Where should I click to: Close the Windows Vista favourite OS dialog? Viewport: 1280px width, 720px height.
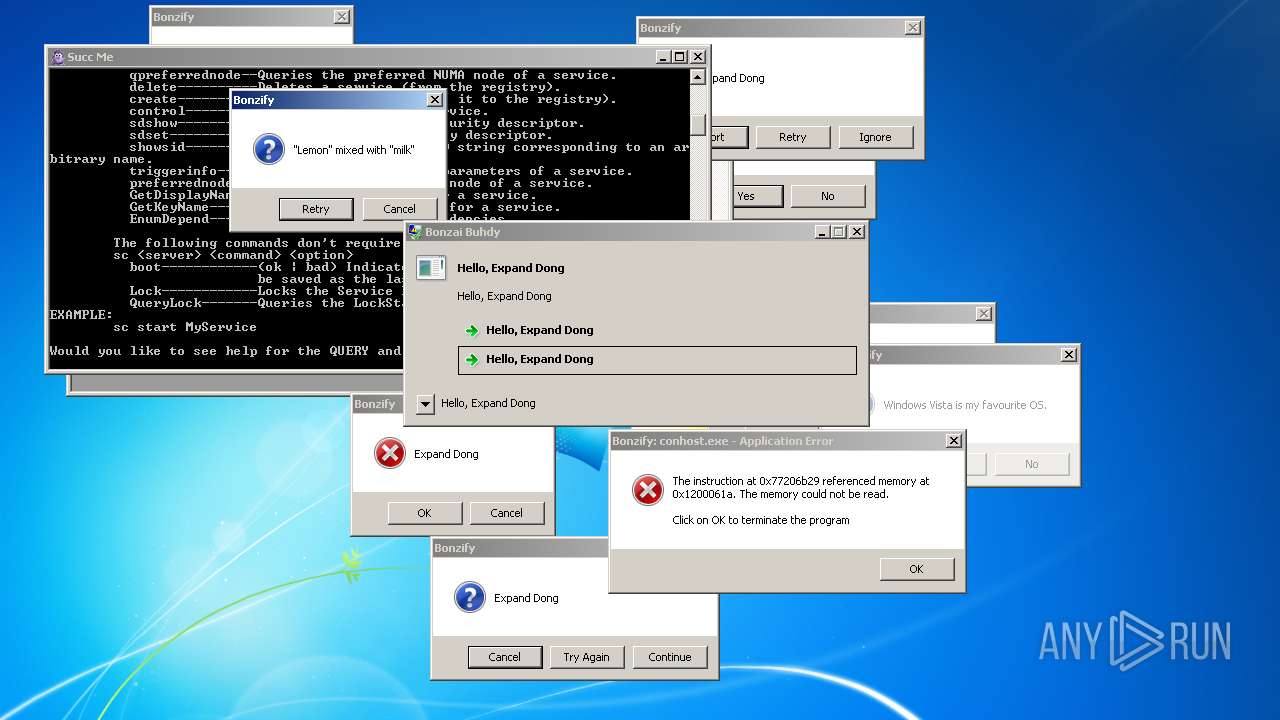[1069, 355]
